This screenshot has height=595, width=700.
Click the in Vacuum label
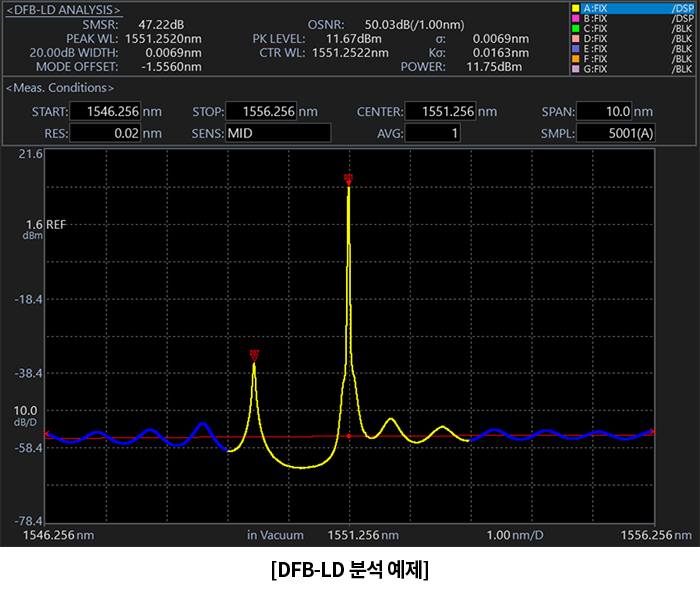point(275,535)
